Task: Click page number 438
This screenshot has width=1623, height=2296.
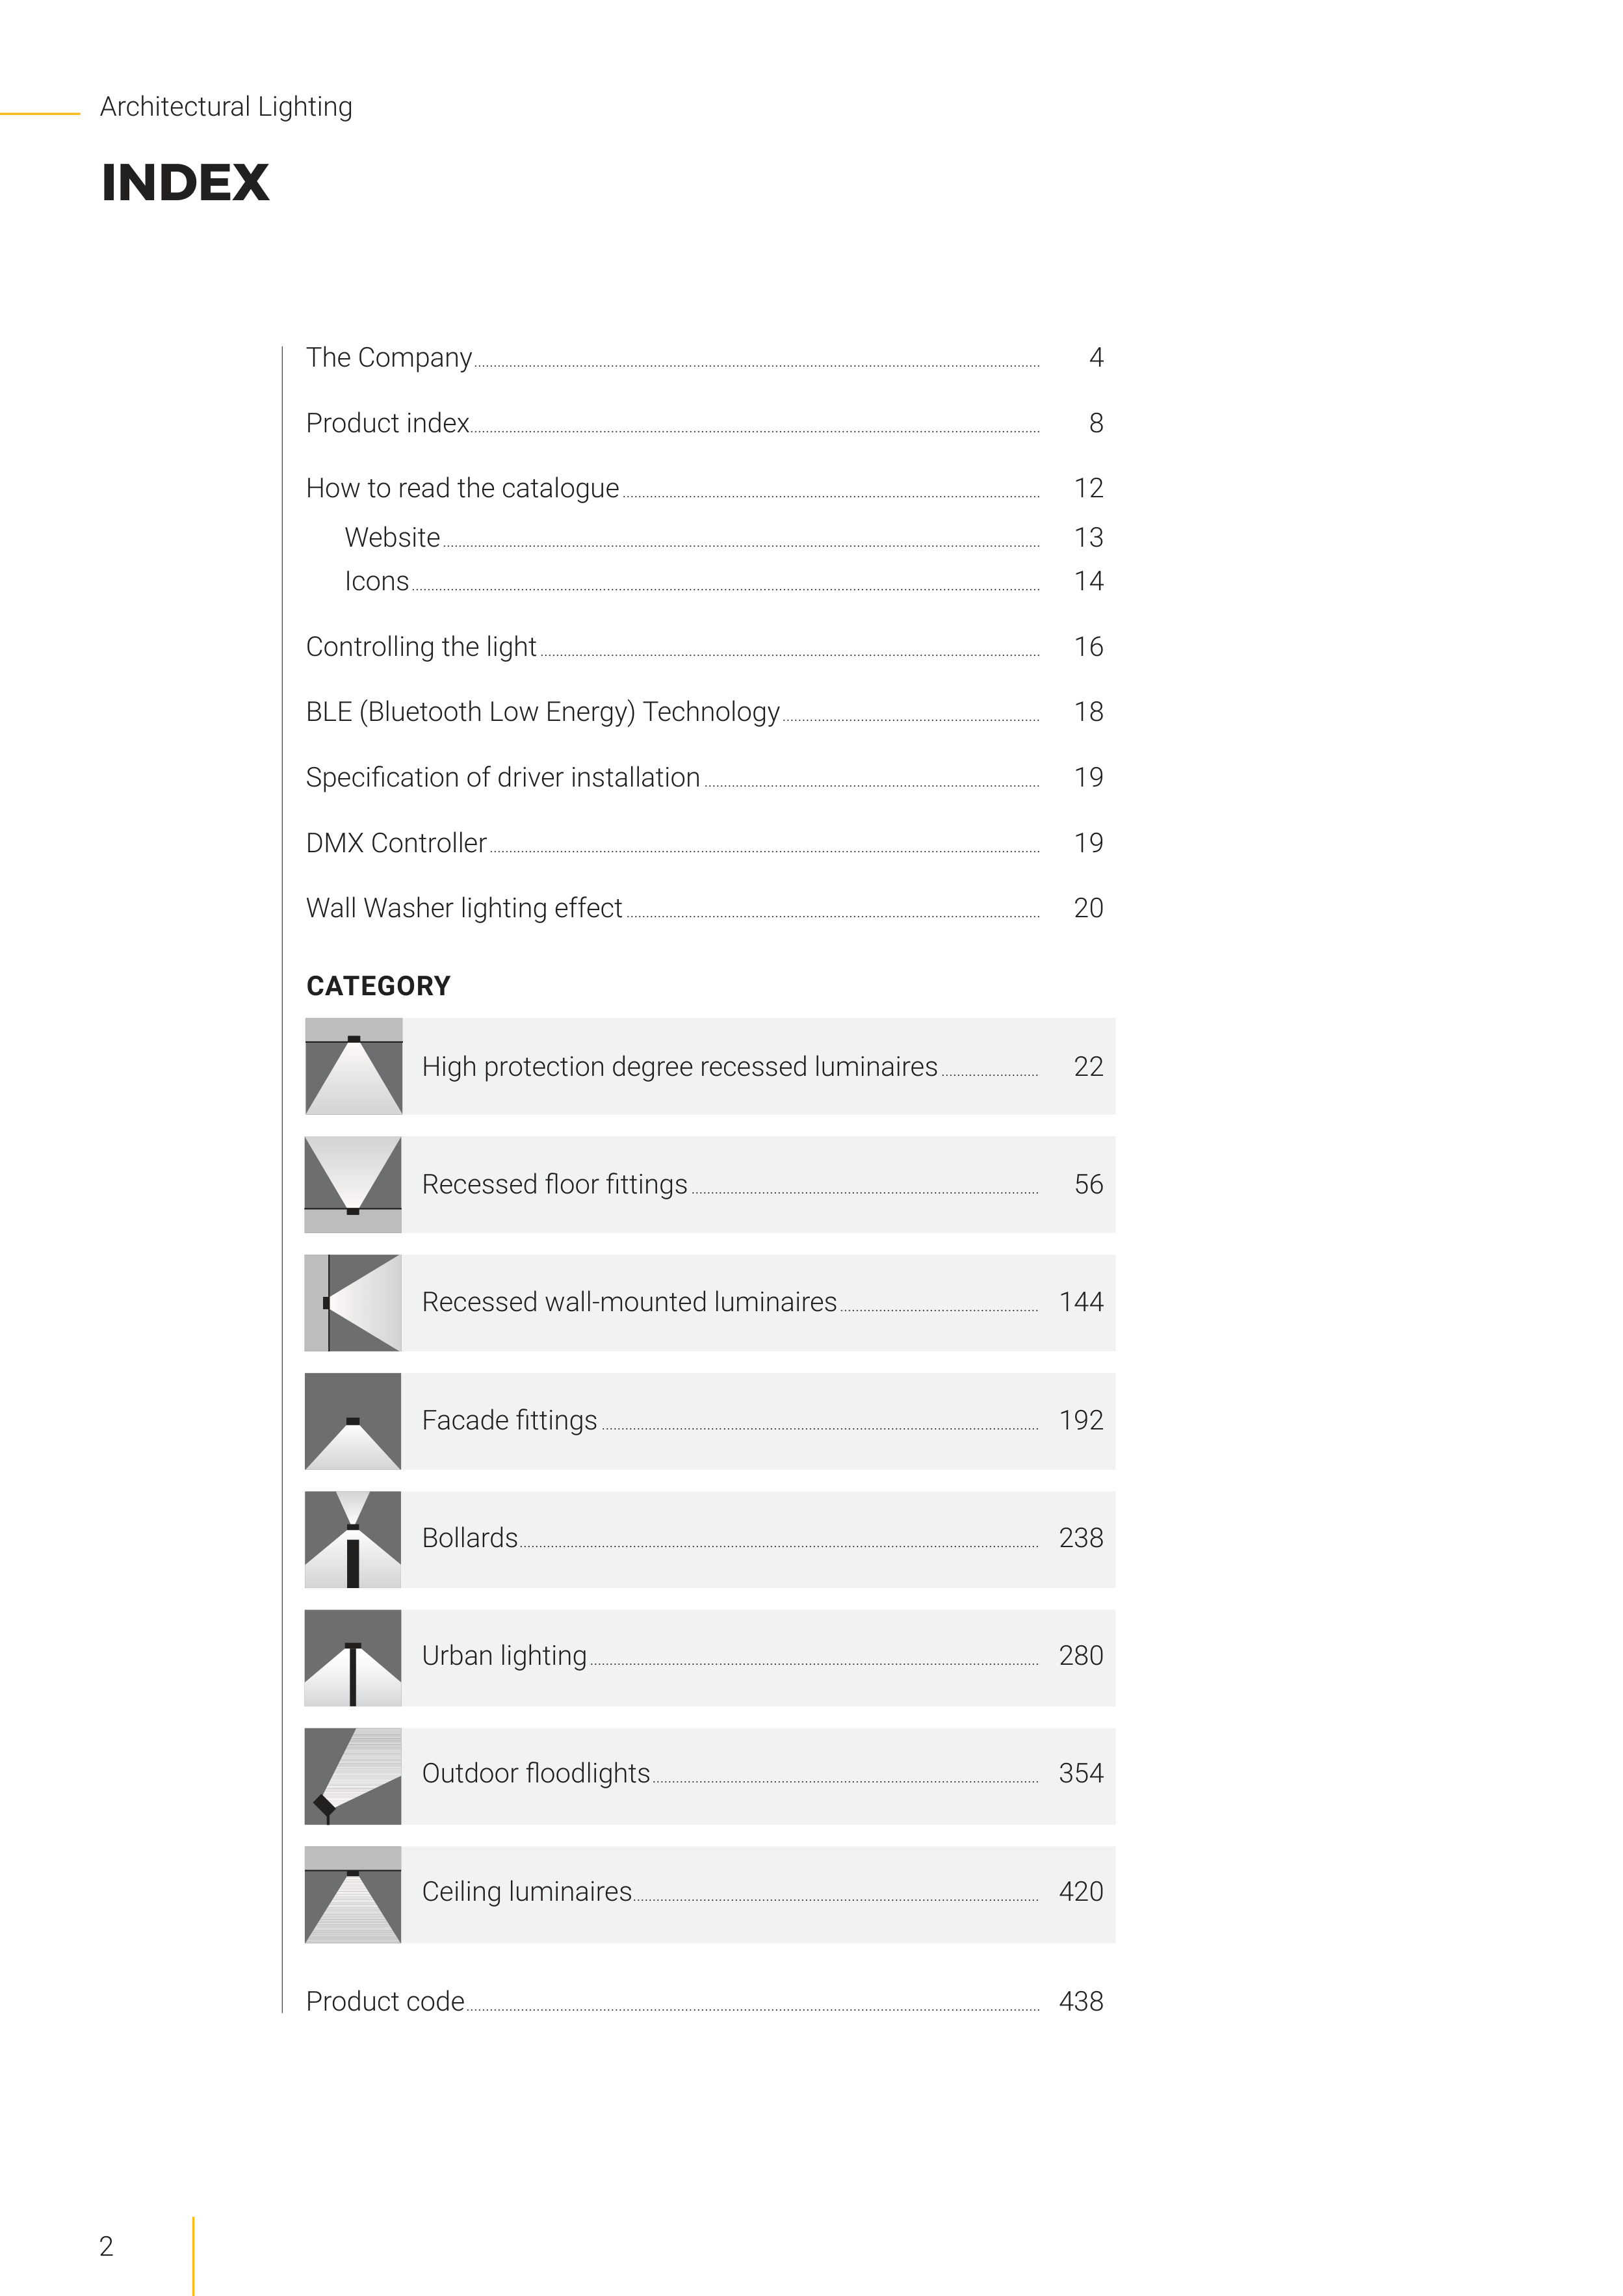Action: (x=1080, y=2001)
